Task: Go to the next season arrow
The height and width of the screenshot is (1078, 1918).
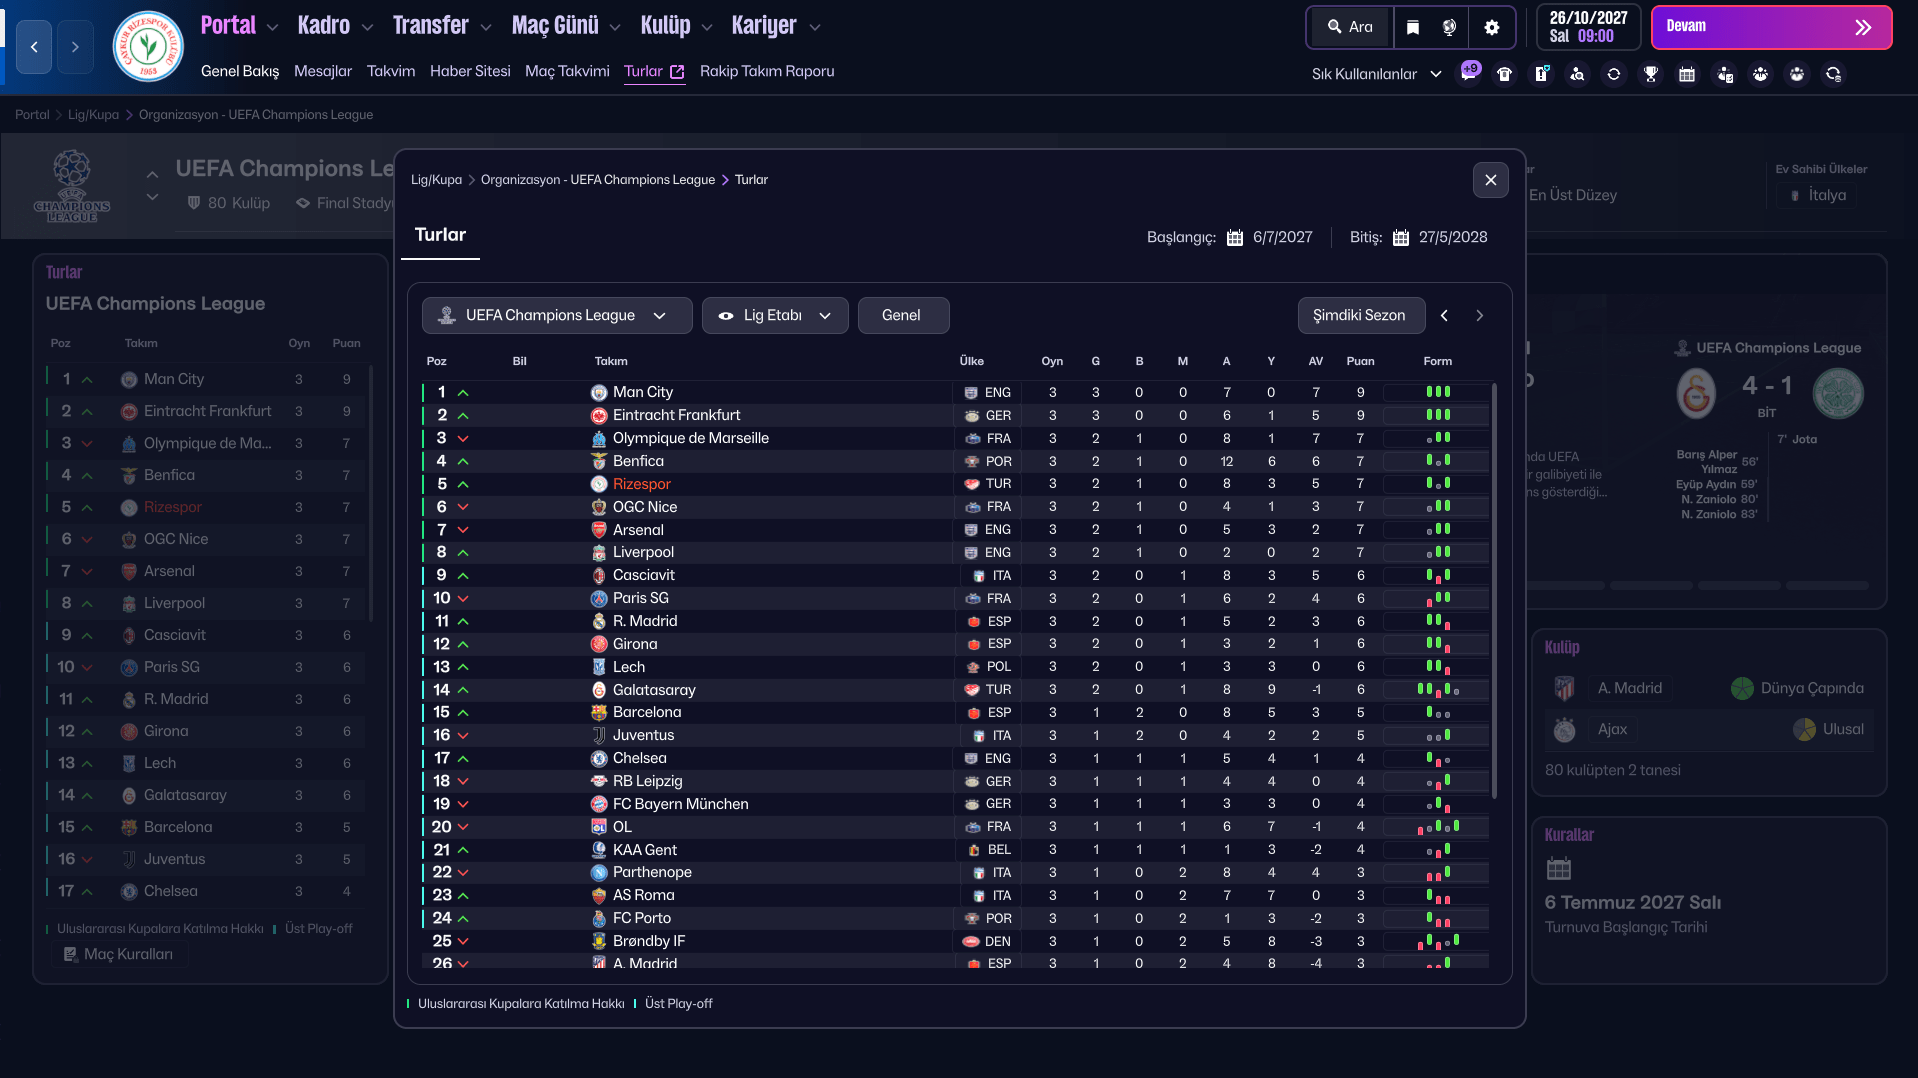Action: click(x=1479, y=315)
